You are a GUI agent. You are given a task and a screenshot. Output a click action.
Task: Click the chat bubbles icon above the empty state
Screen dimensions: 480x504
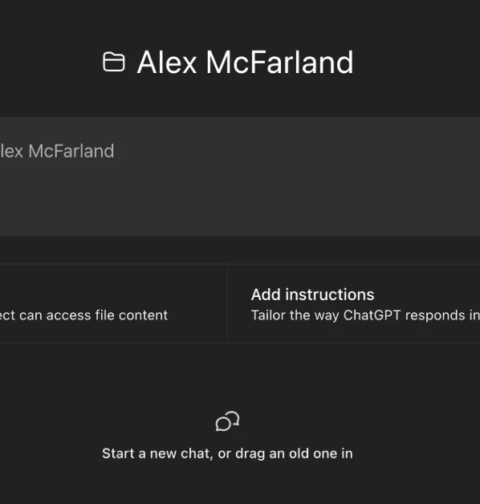[227, 421]
